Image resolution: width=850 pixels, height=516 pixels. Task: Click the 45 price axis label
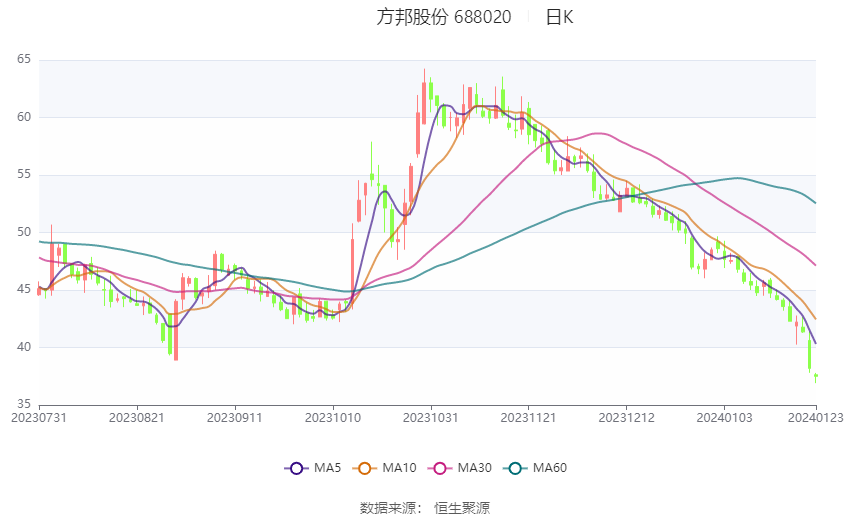pyautogui.click(x=24, y=289)
